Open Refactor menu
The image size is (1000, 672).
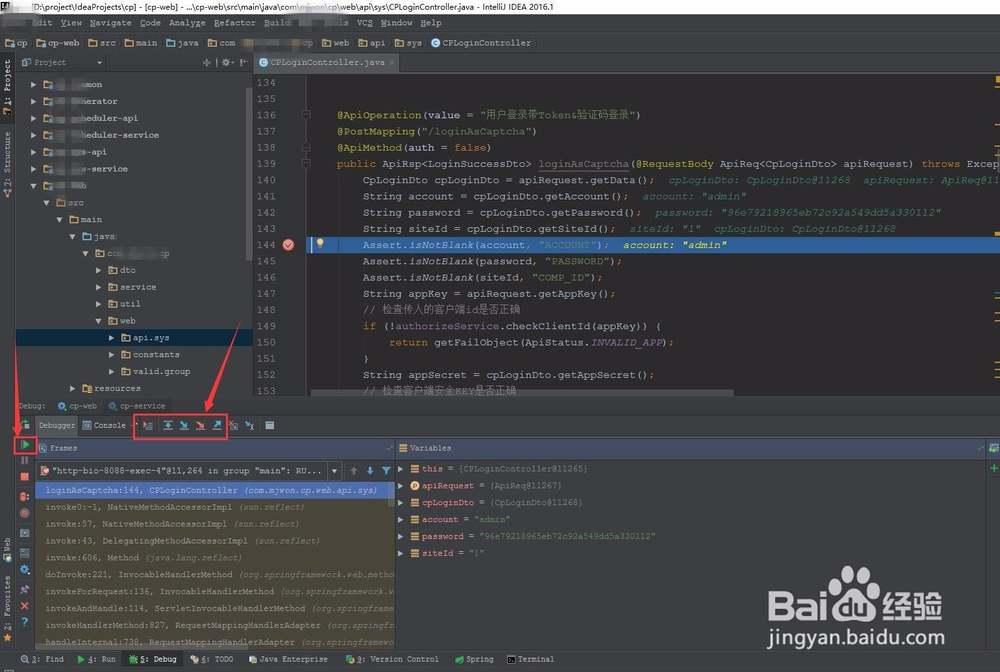(x=234, y=23)
